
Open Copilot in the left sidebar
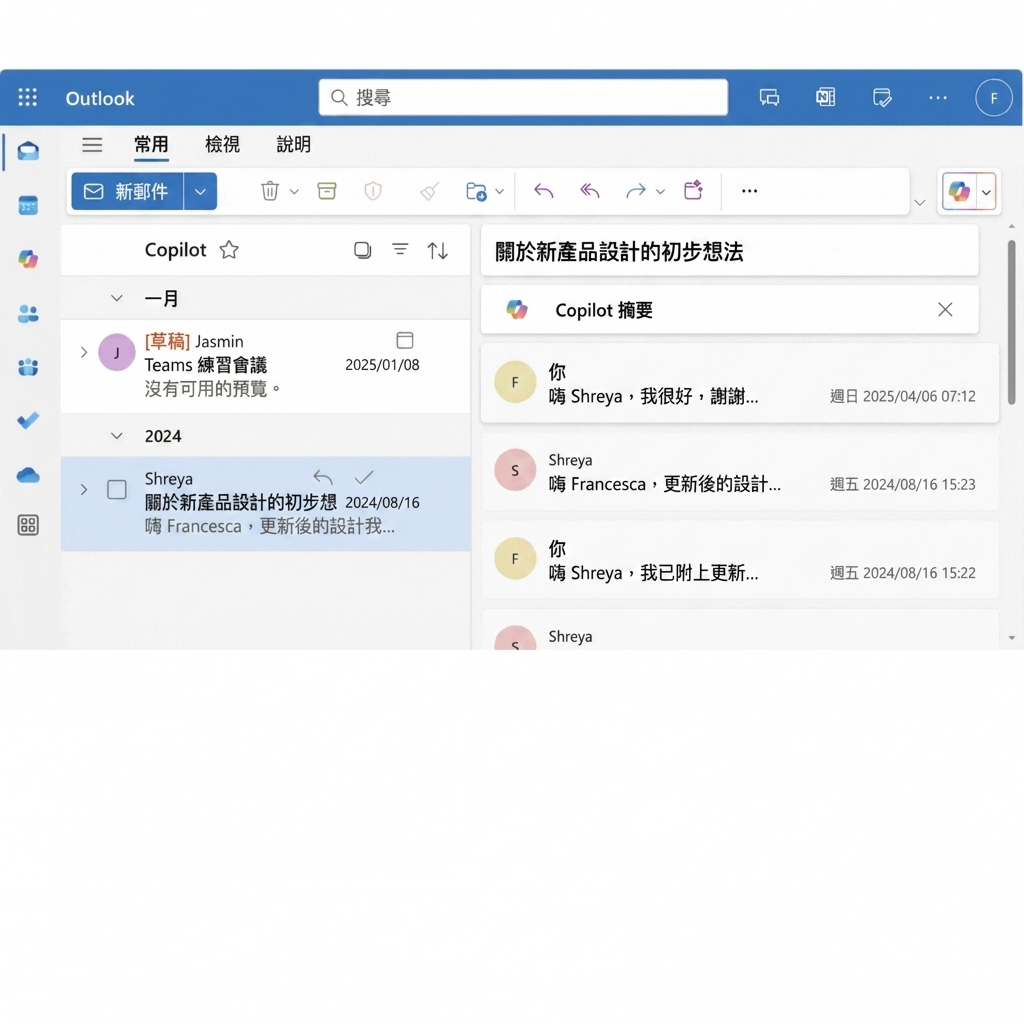coord(28,259)
